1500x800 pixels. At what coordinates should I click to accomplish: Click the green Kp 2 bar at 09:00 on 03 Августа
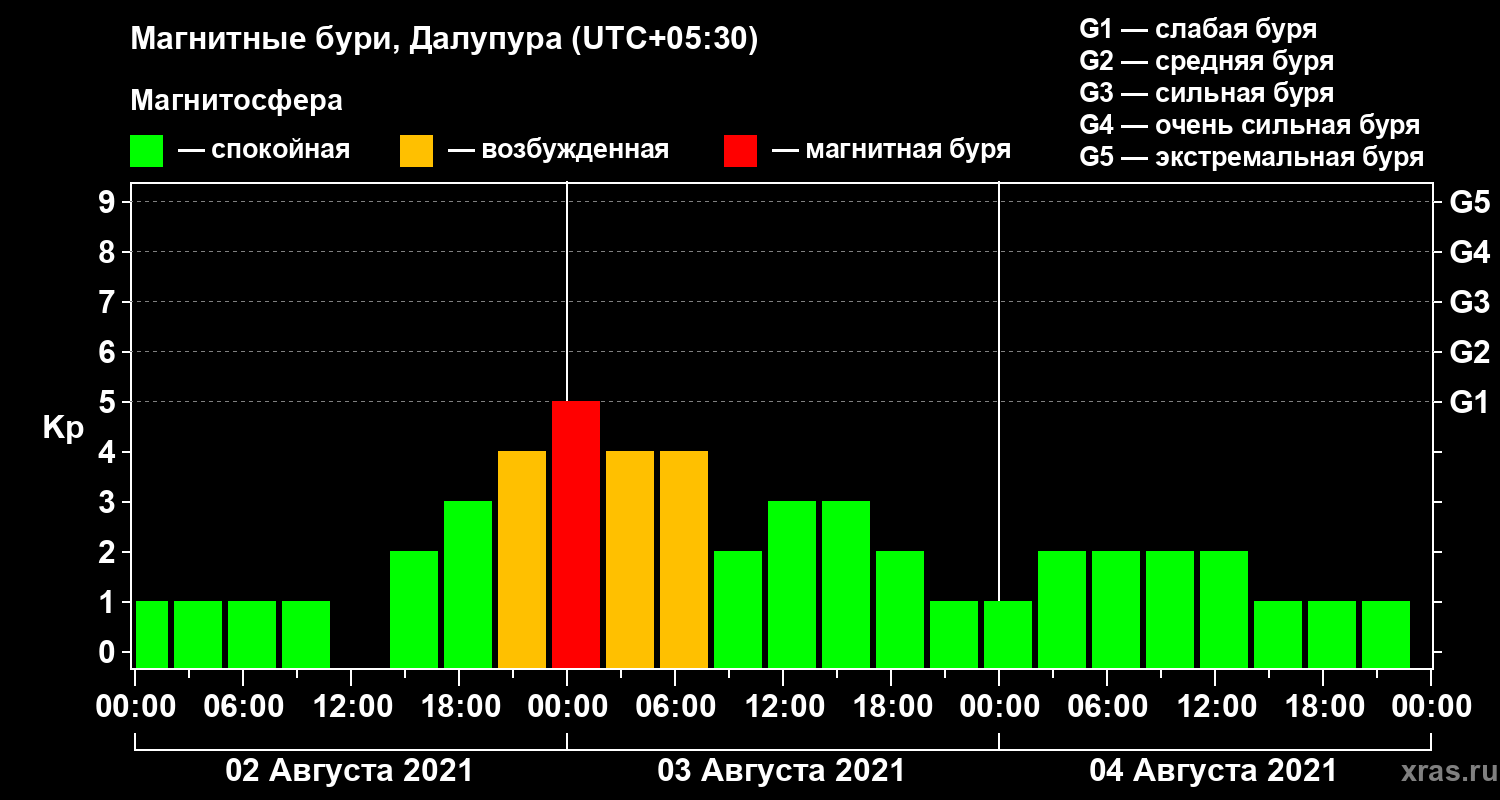(x=738, y=609)
